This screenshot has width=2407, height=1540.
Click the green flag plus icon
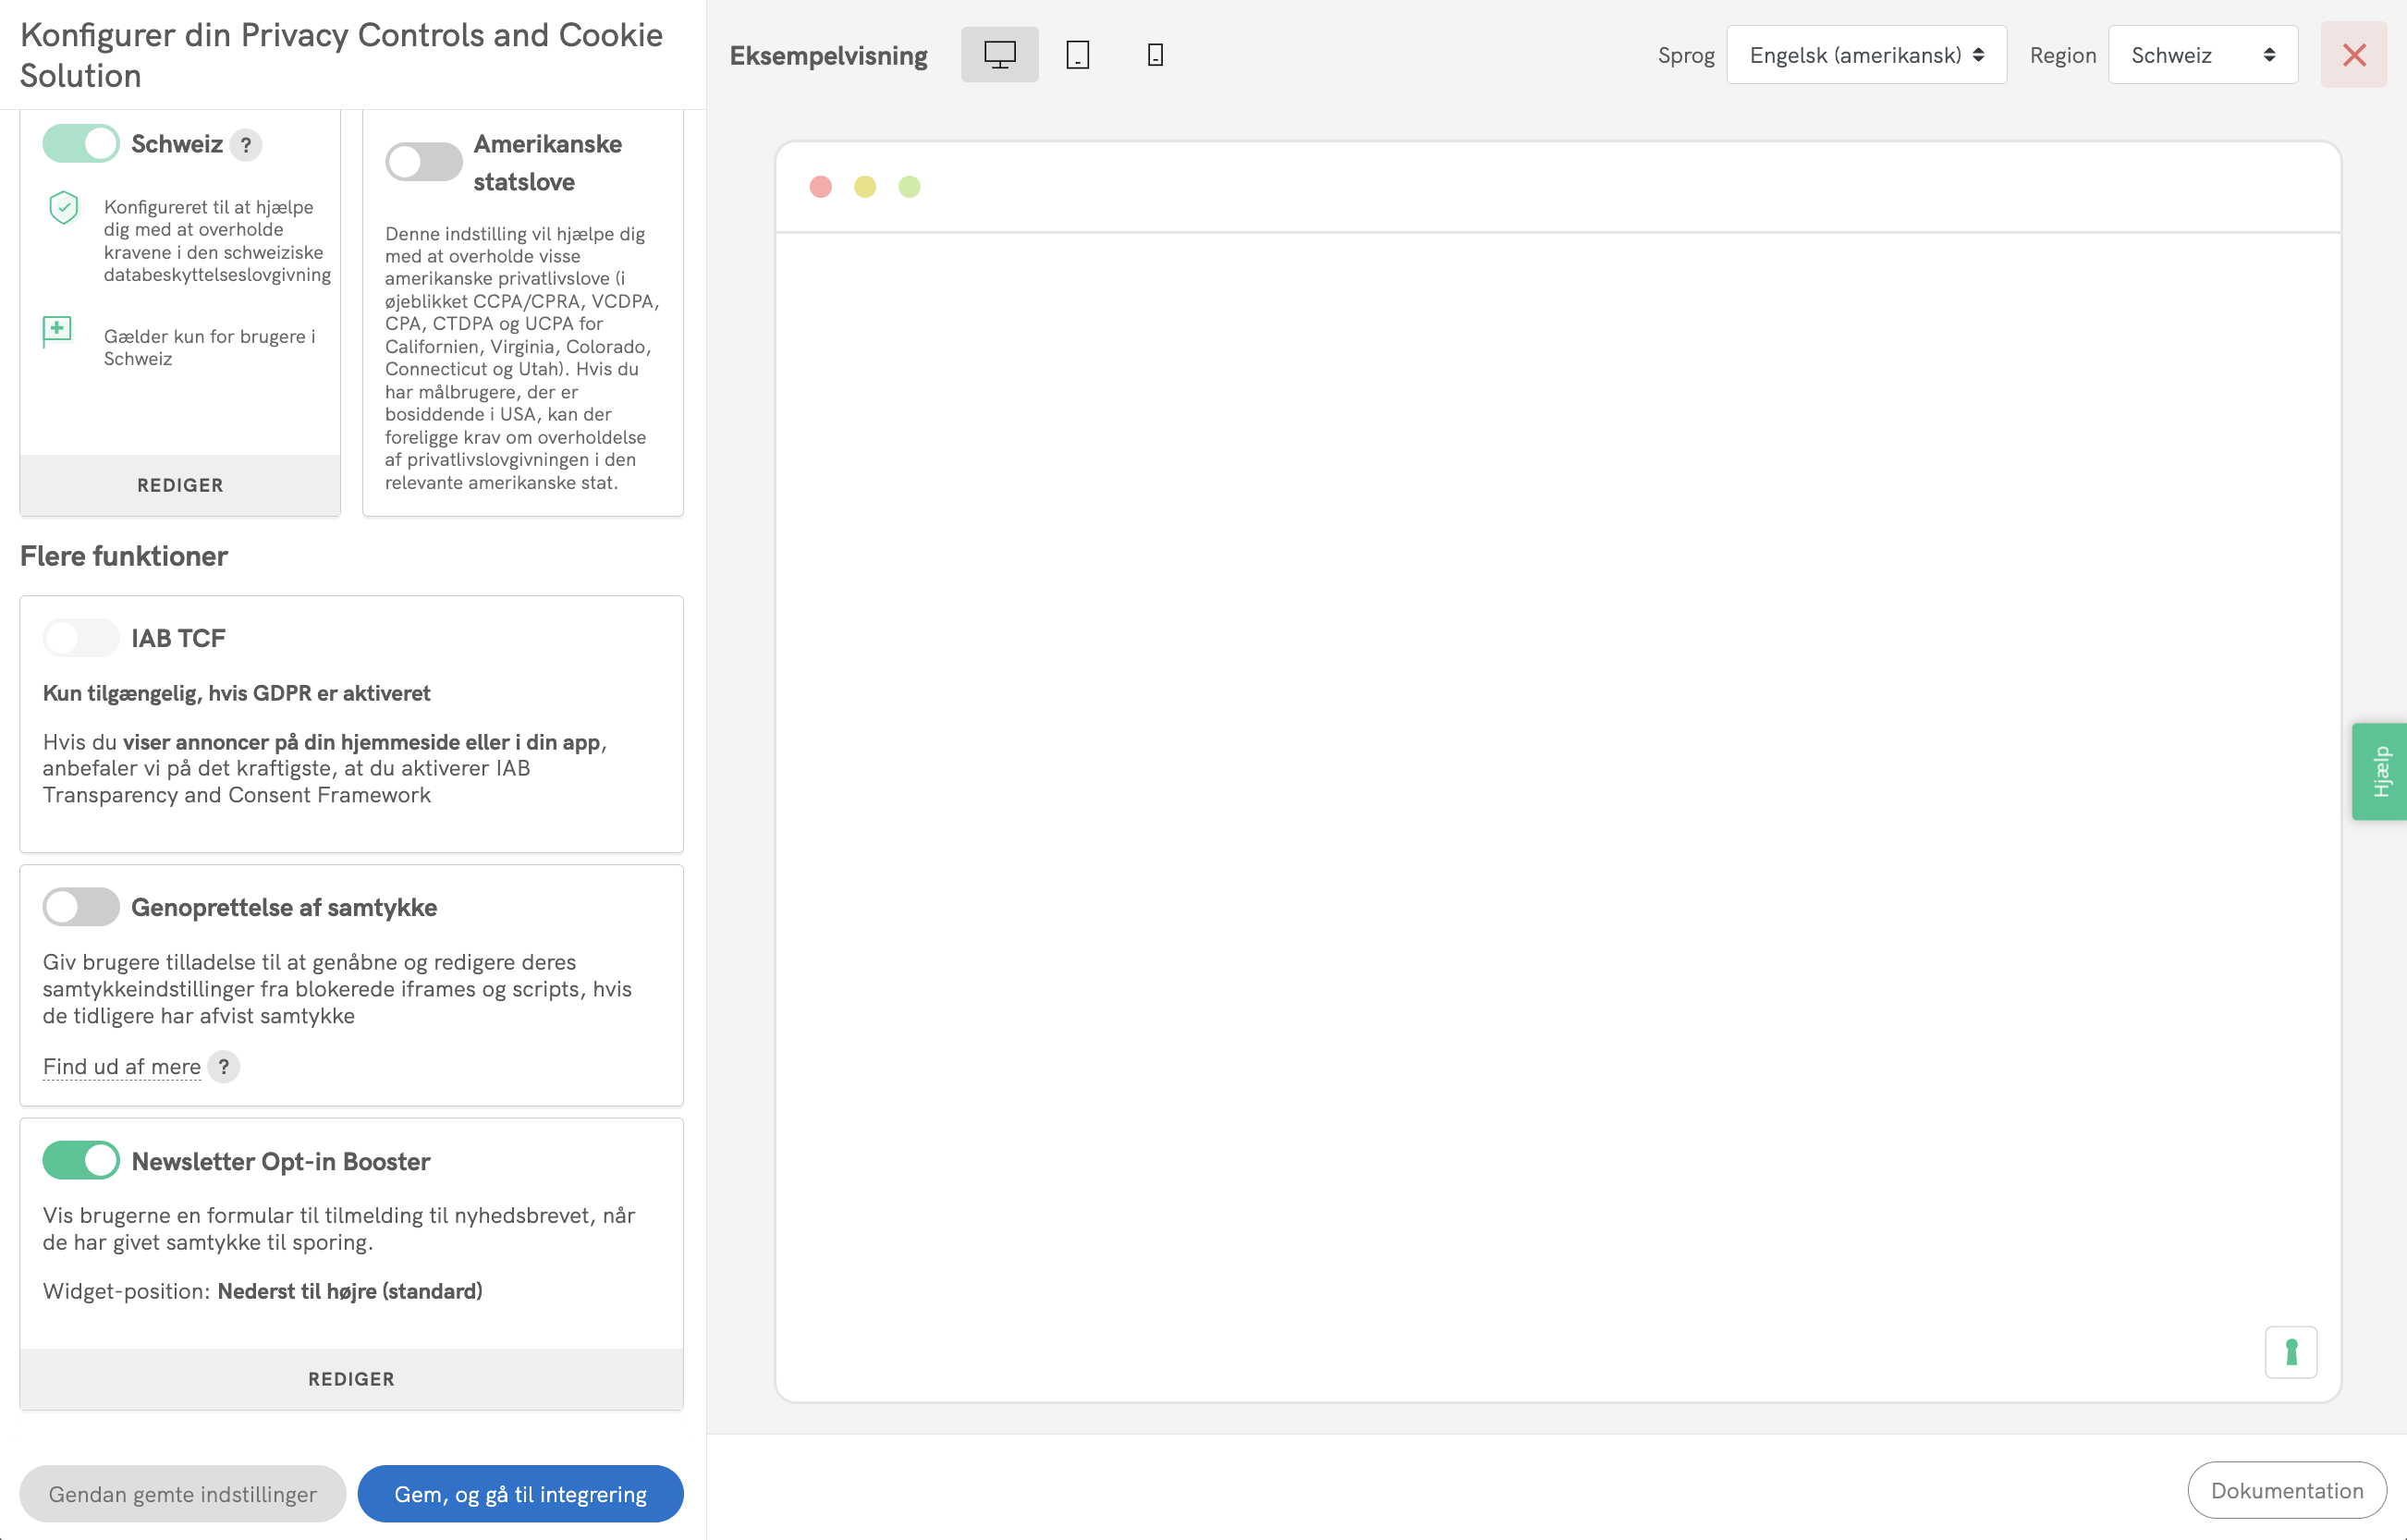click(57, 330)
